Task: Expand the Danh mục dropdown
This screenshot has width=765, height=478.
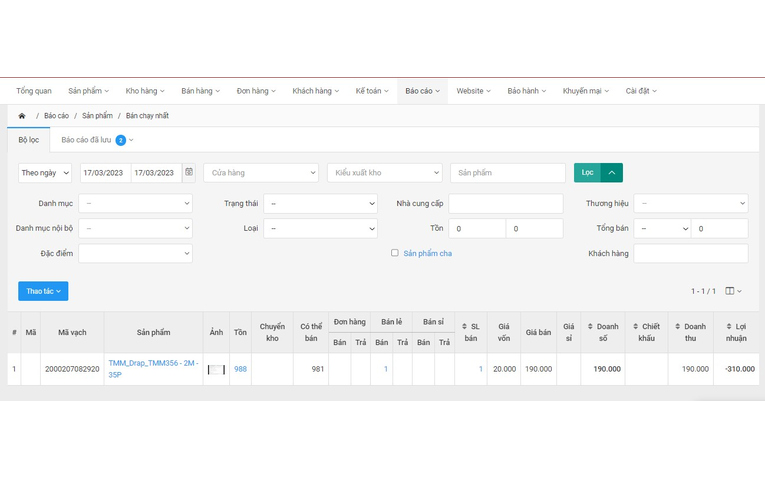Action: coord(136,203)
